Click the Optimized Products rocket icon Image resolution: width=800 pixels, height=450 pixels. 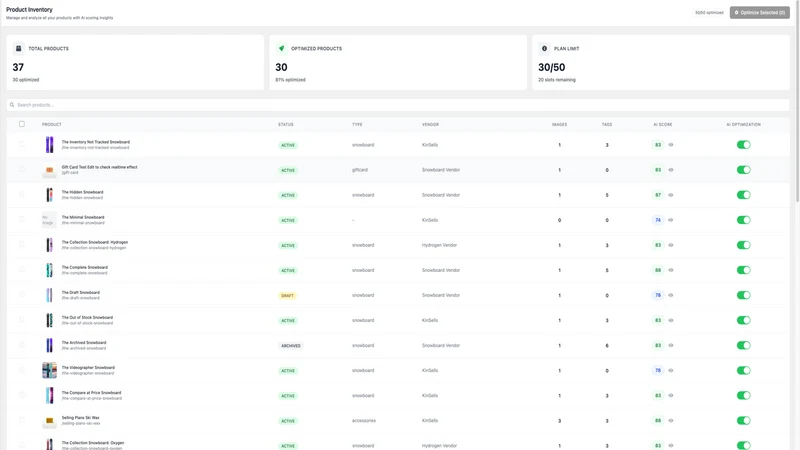(x=281, y=48)
